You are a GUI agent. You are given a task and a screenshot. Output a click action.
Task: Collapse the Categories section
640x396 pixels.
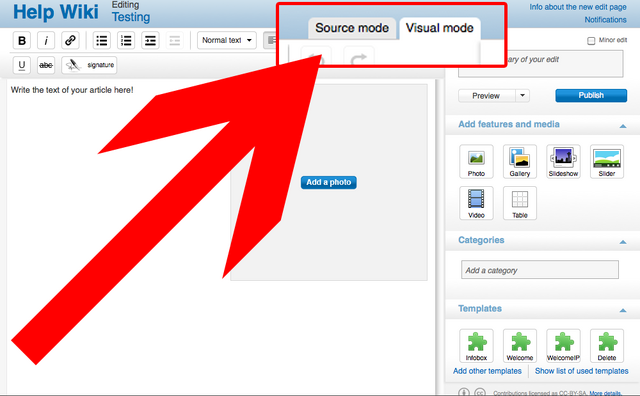pos(623,242)
